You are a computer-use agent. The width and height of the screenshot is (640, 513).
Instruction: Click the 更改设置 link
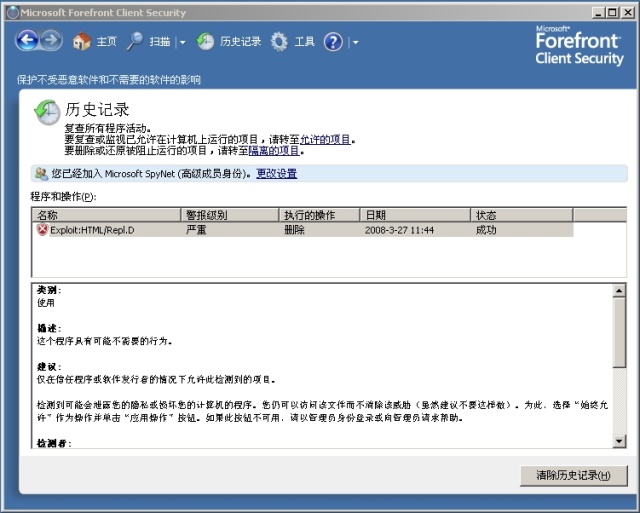[x=277, y=173]
